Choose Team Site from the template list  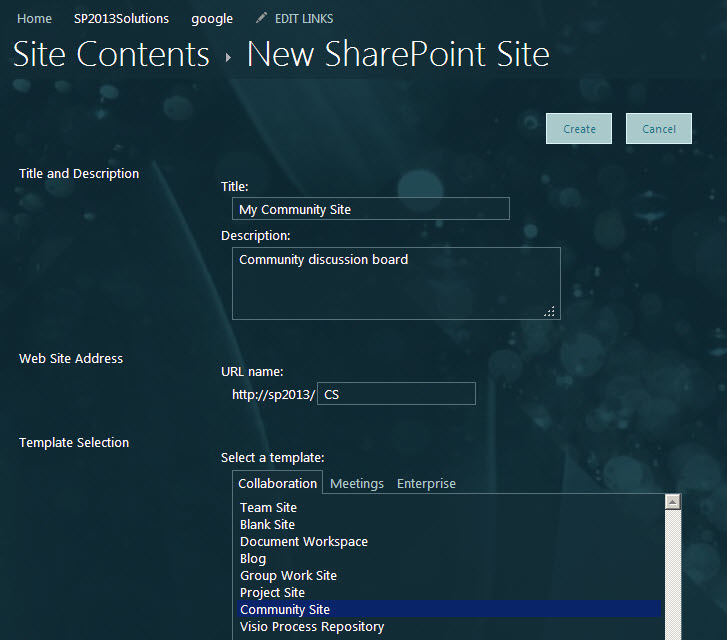[x=268, y=508]
